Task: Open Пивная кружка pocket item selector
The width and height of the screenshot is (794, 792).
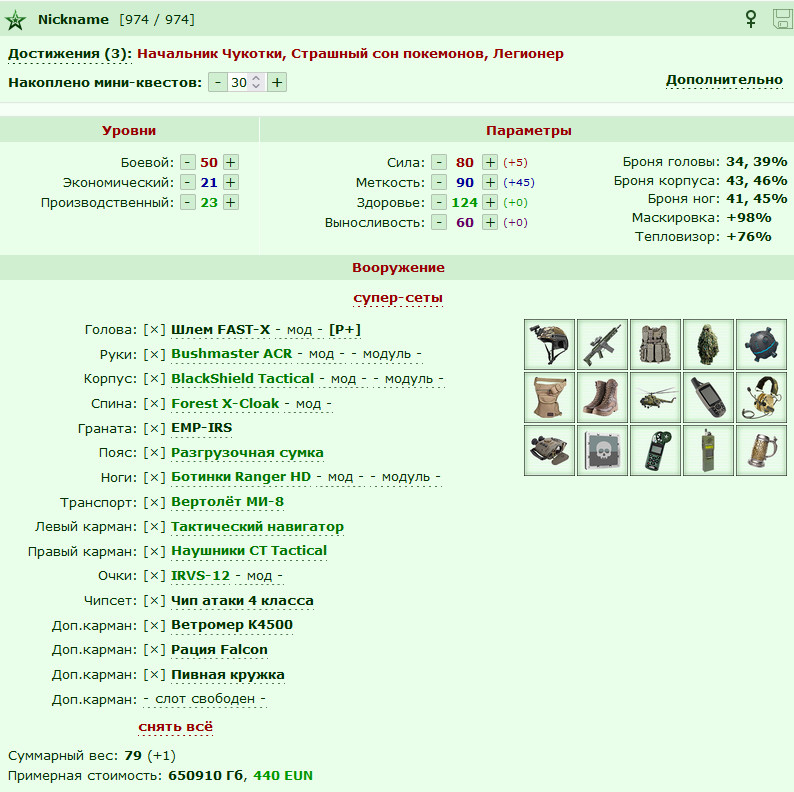Action: click(228, 675)
